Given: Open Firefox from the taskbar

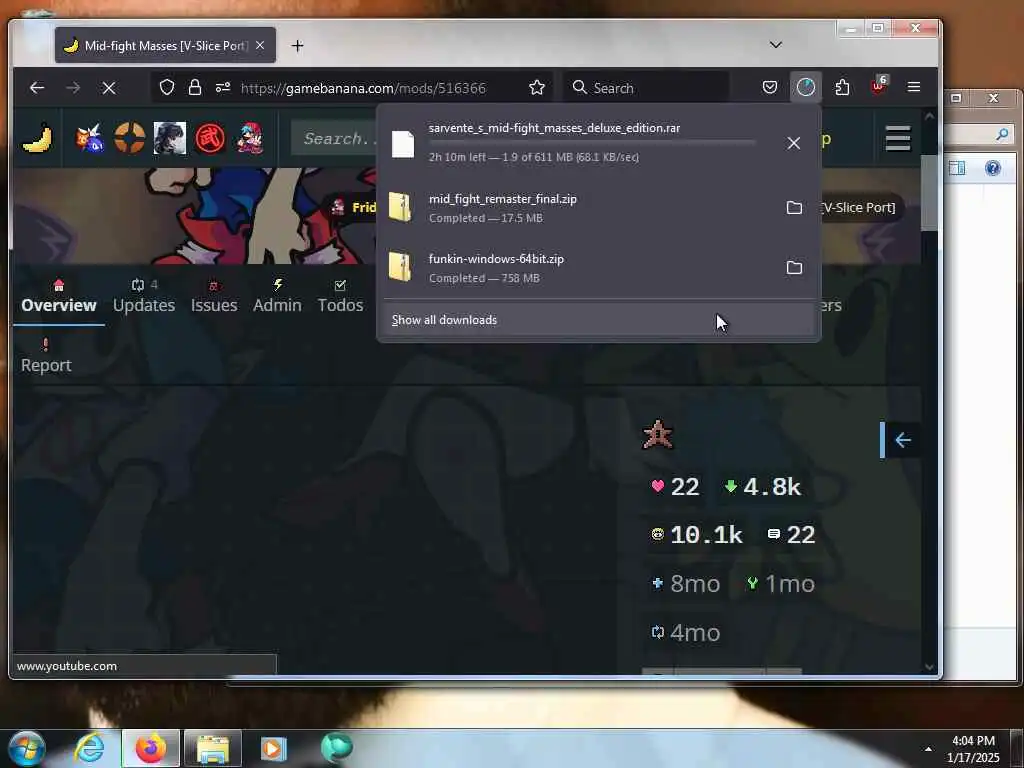Looking at the screenshot, I should pyautogui.click(x=151, y=748).
